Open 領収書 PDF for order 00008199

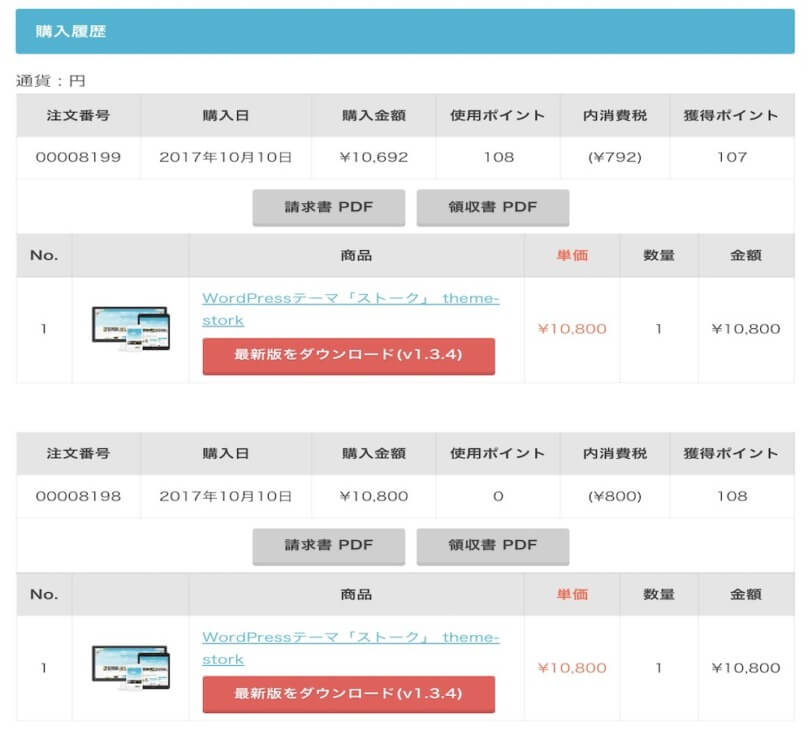point(492,207)
